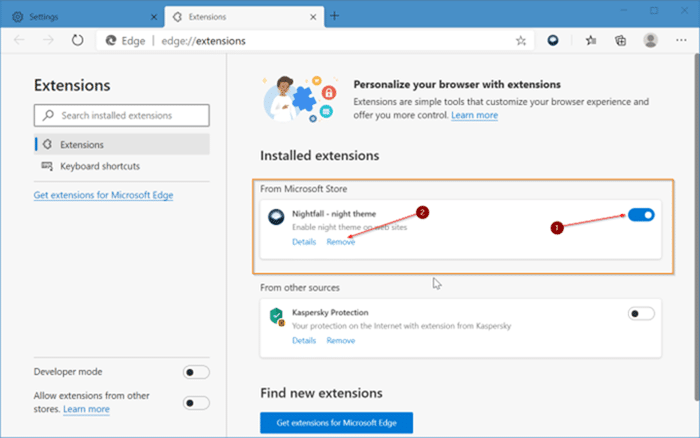
Task: Click the magnifier icon in the search box
Action: click(x=48, y=115)
